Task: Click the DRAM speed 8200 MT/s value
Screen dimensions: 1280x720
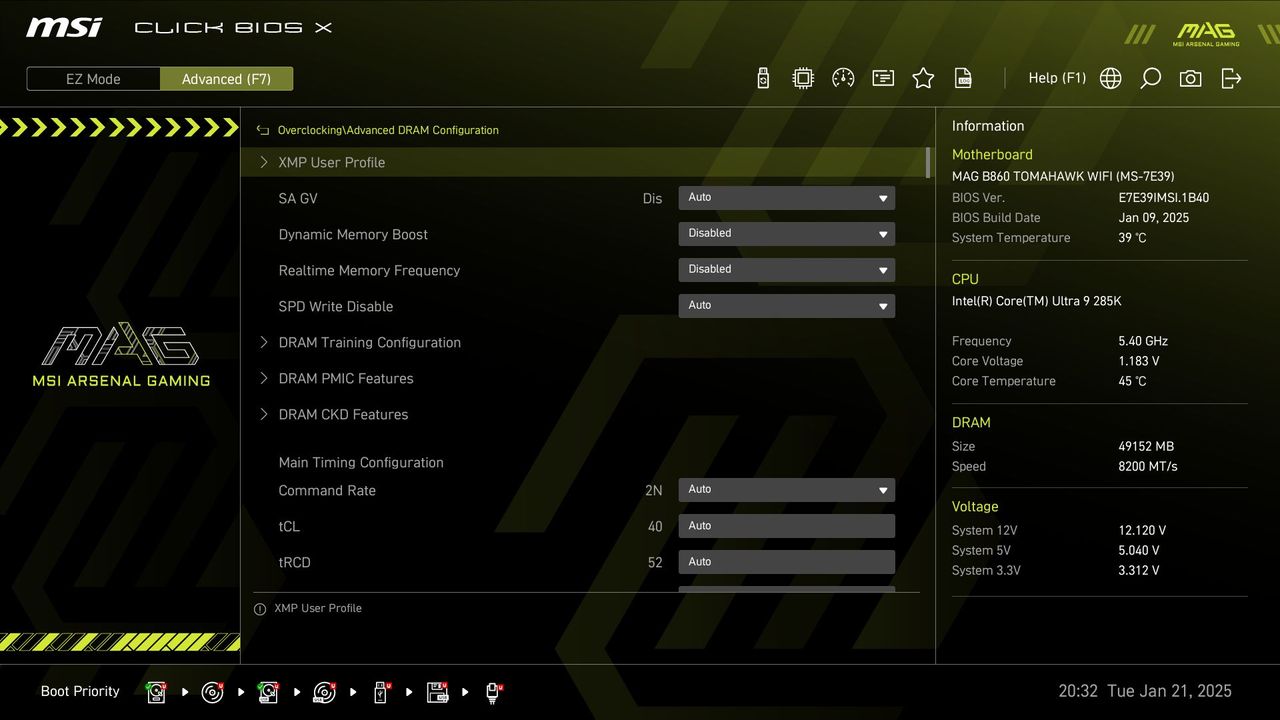Action: pos(1148,466)
